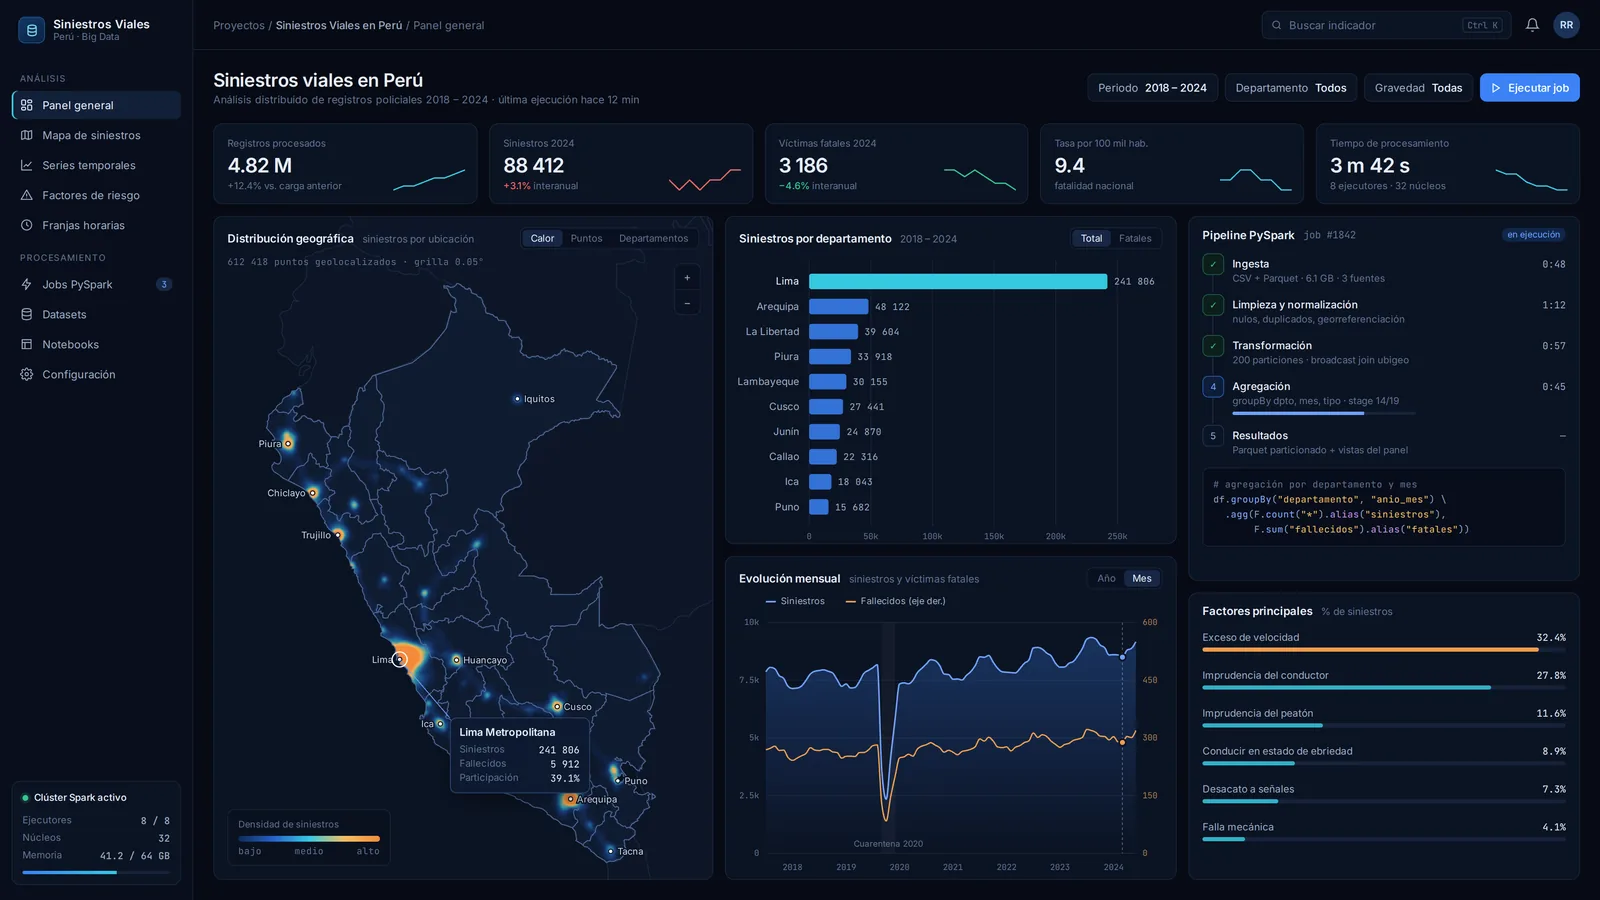Viewport: 1600px width, 900px height.
Task: Open notifications bell icon
Action: point(1532,25)
